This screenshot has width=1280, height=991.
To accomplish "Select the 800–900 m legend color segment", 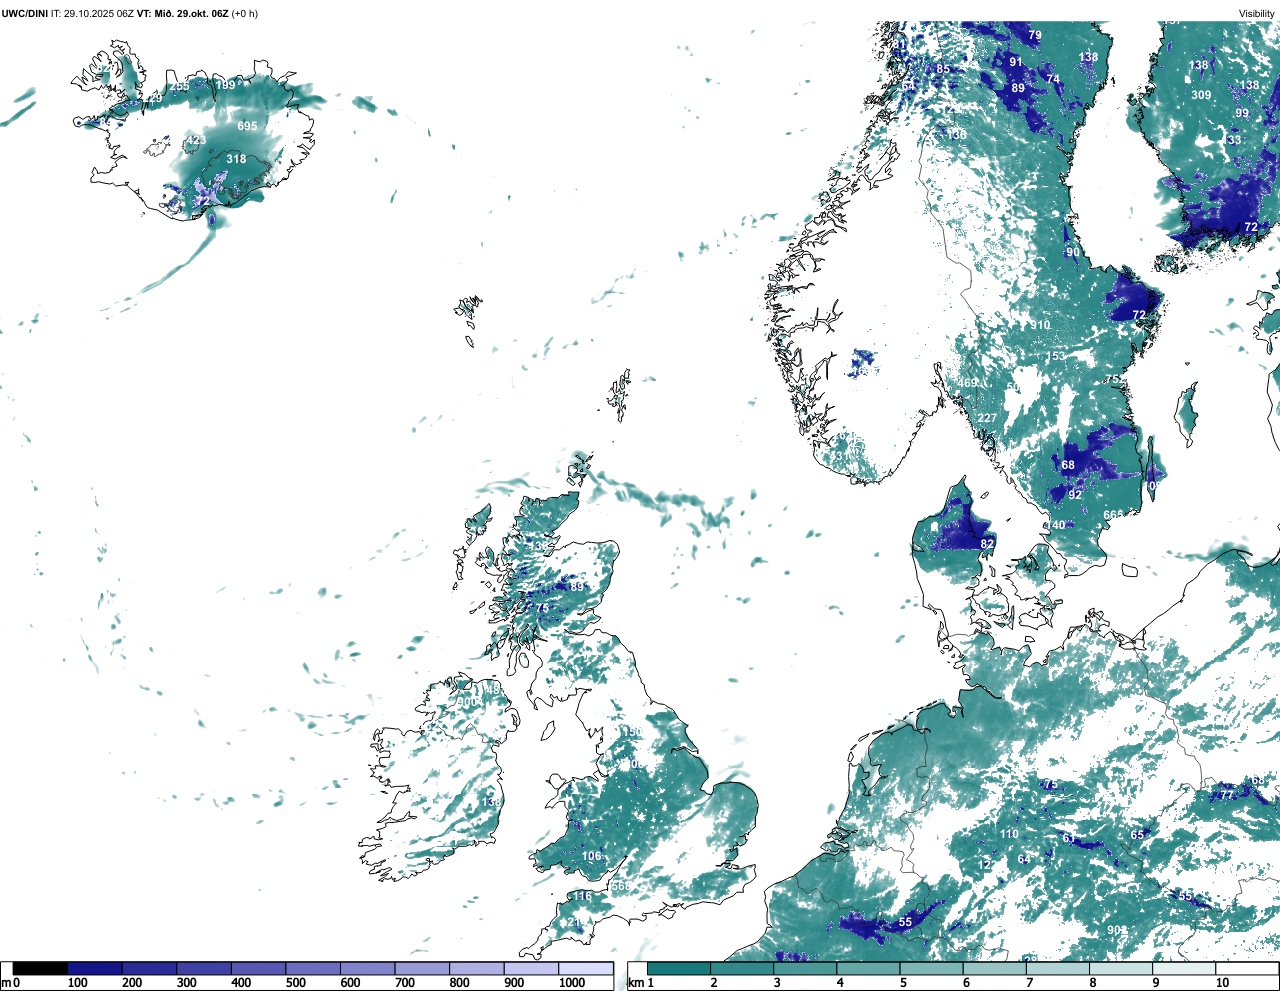I will click(477, 968).
